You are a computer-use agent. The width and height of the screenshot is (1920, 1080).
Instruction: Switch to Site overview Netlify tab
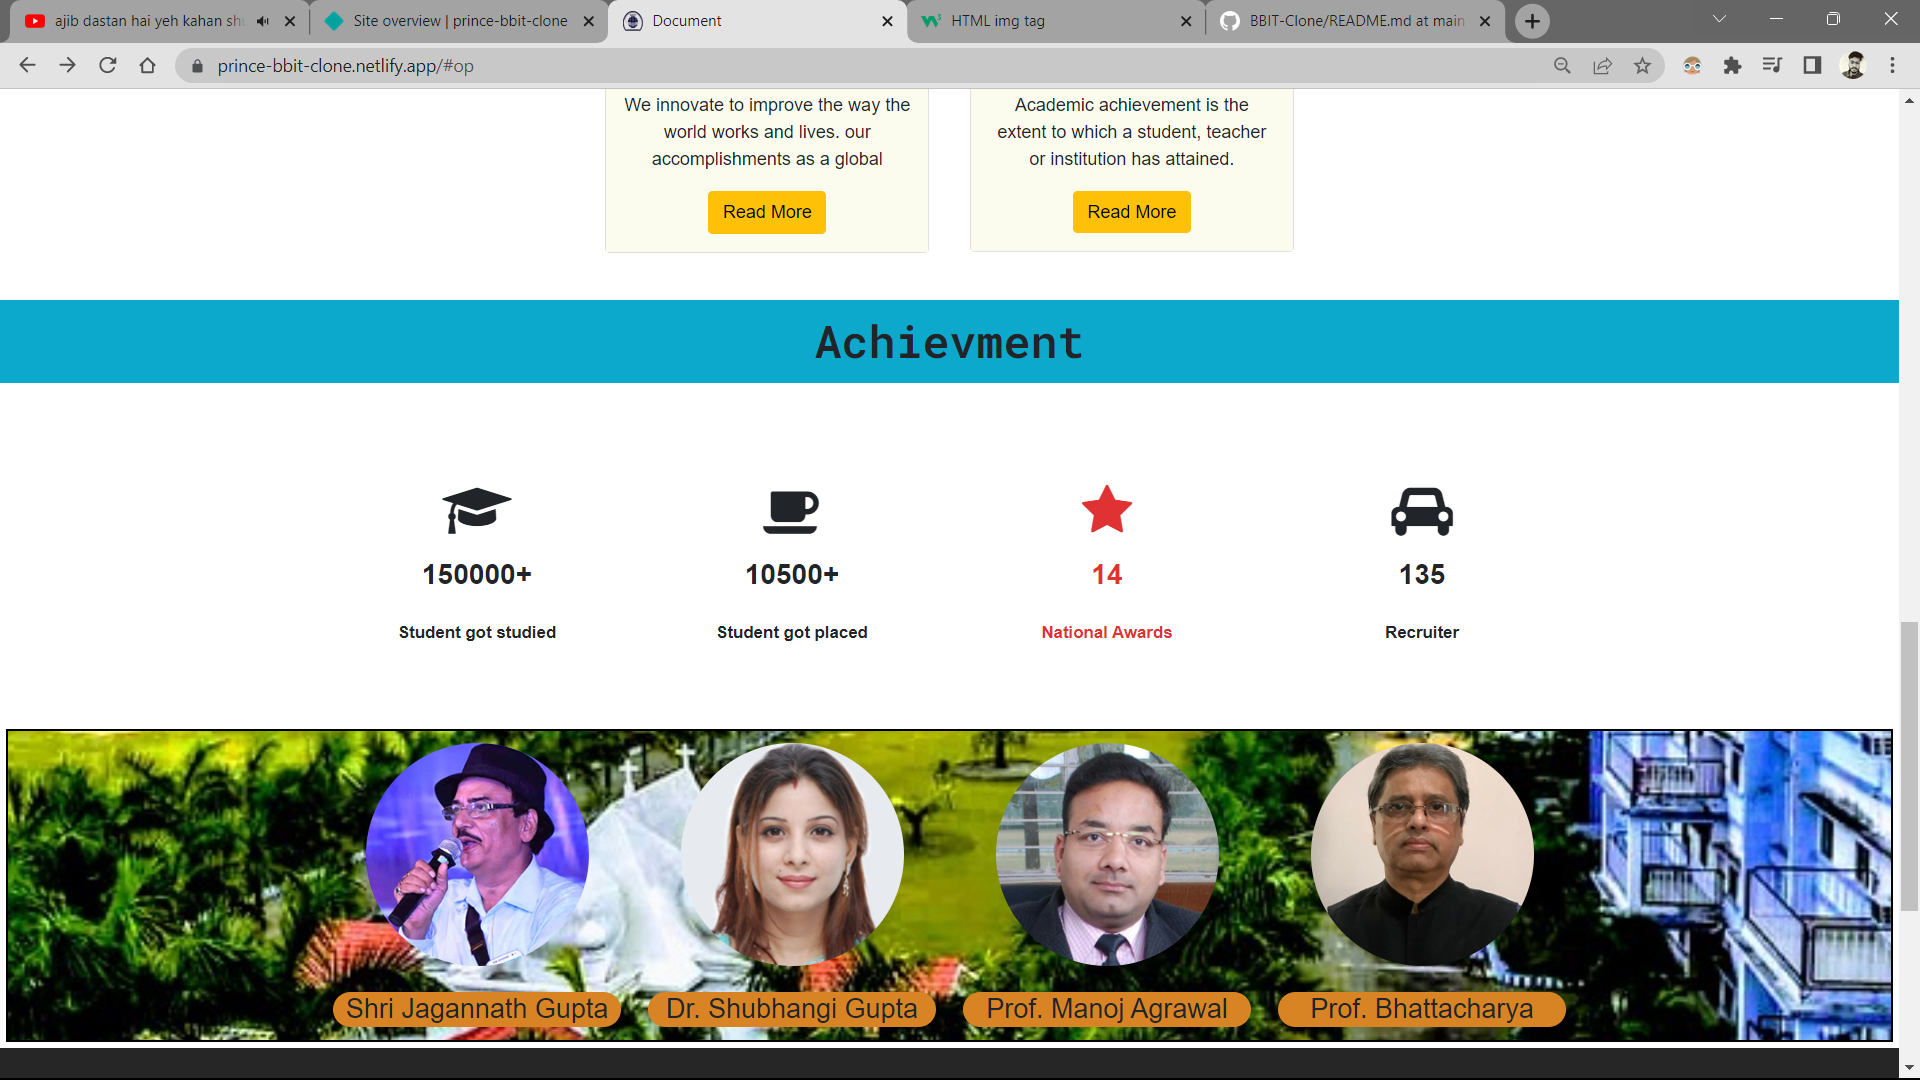coord(458,21)
